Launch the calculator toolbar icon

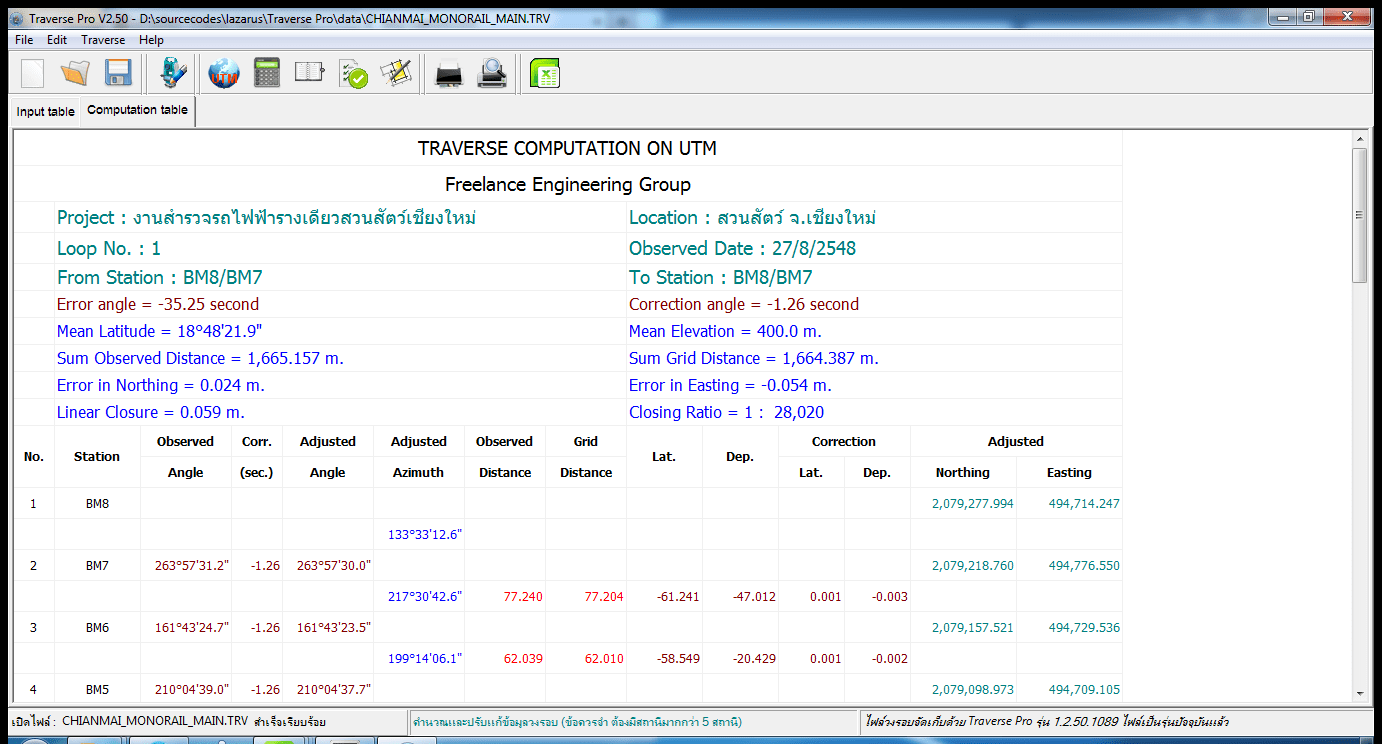(x=267, y=74)
